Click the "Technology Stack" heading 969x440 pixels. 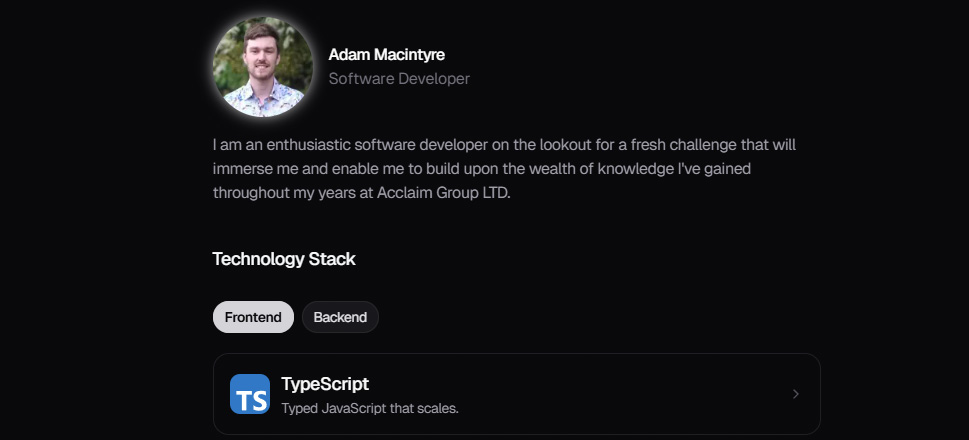[284, 259]
